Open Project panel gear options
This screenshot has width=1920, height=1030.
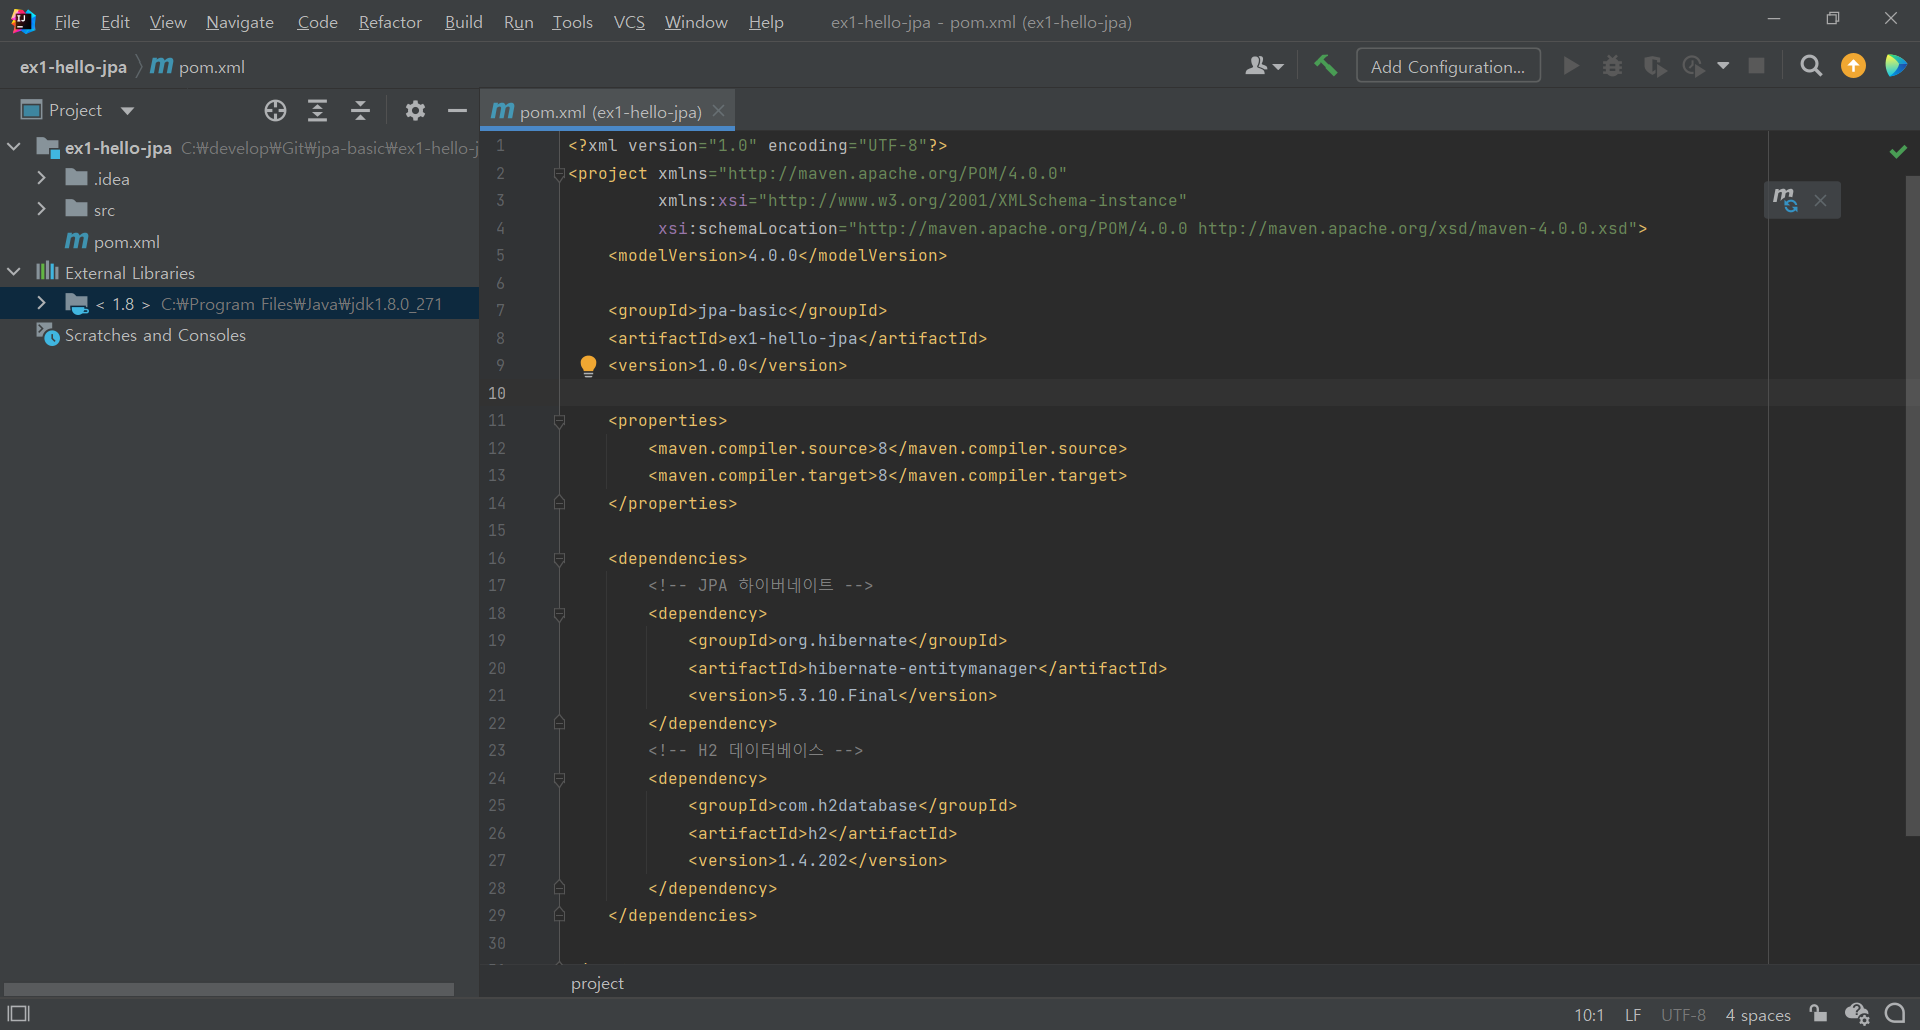point(415,110)
